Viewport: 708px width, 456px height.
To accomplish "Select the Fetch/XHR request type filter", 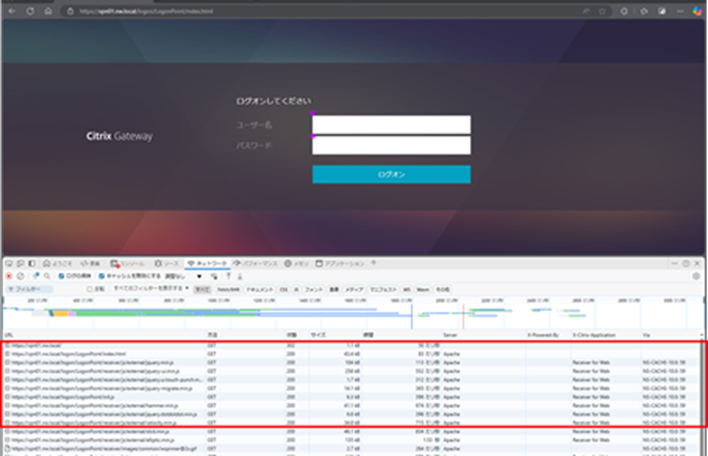I will [228, 289].
